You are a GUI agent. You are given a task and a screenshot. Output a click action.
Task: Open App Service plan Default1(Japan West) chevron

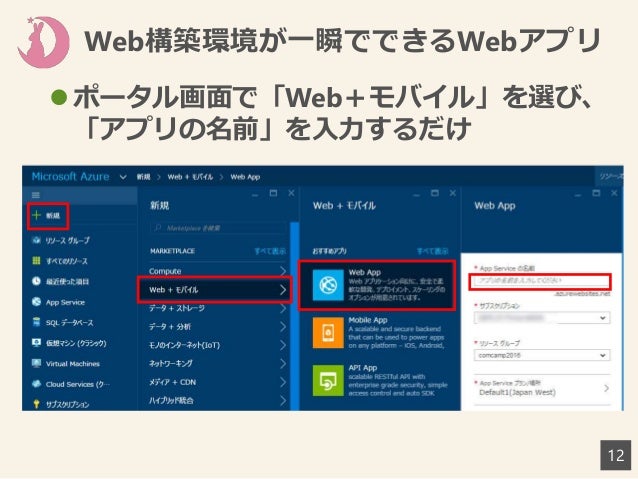tap(606, 388)
